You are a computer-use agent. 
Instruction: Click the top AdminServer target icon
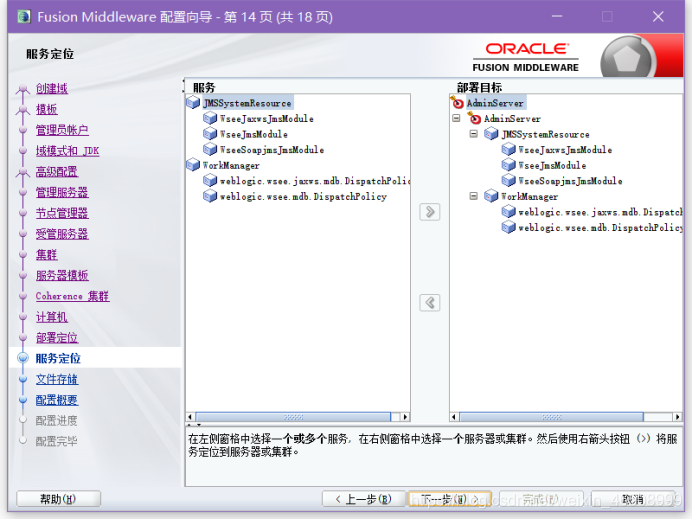(457, 103)
